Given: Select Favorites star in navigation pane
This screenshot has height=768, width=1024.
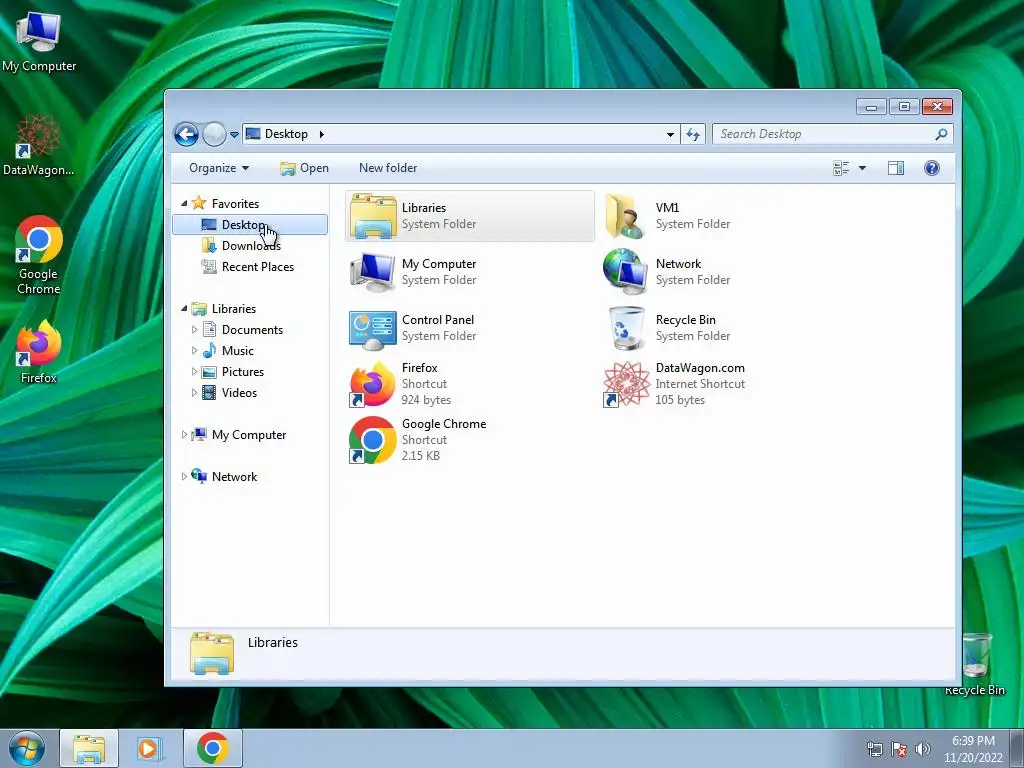Looking at the screenshot, I should (199, 203).
